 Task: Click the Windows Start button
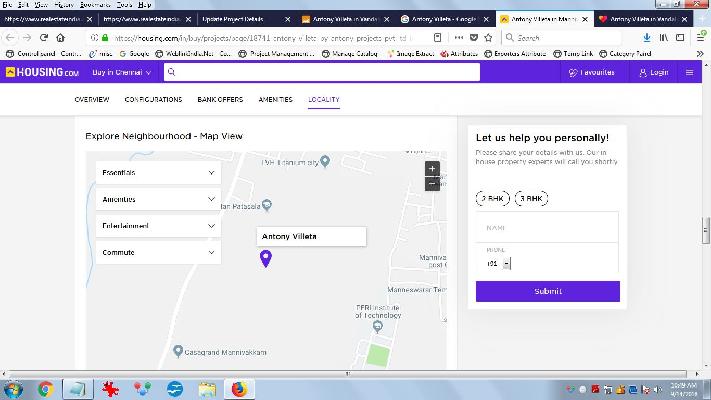click(13, 390)
